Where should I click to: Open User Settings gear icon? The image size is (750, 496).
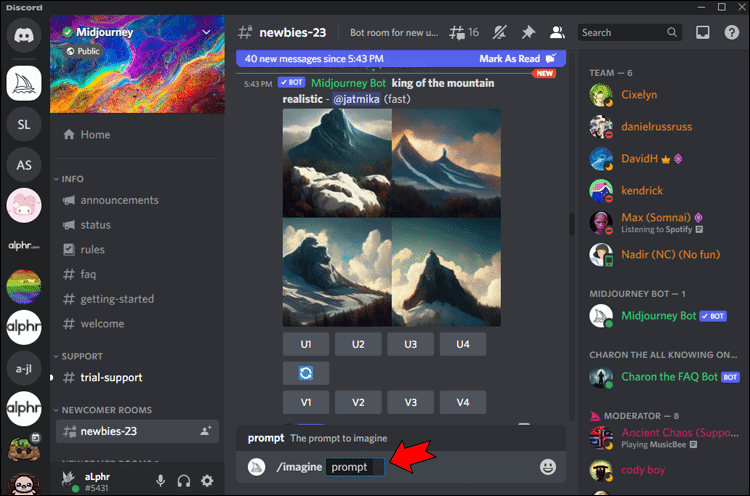pyautogui.click(x=207, y=480)
